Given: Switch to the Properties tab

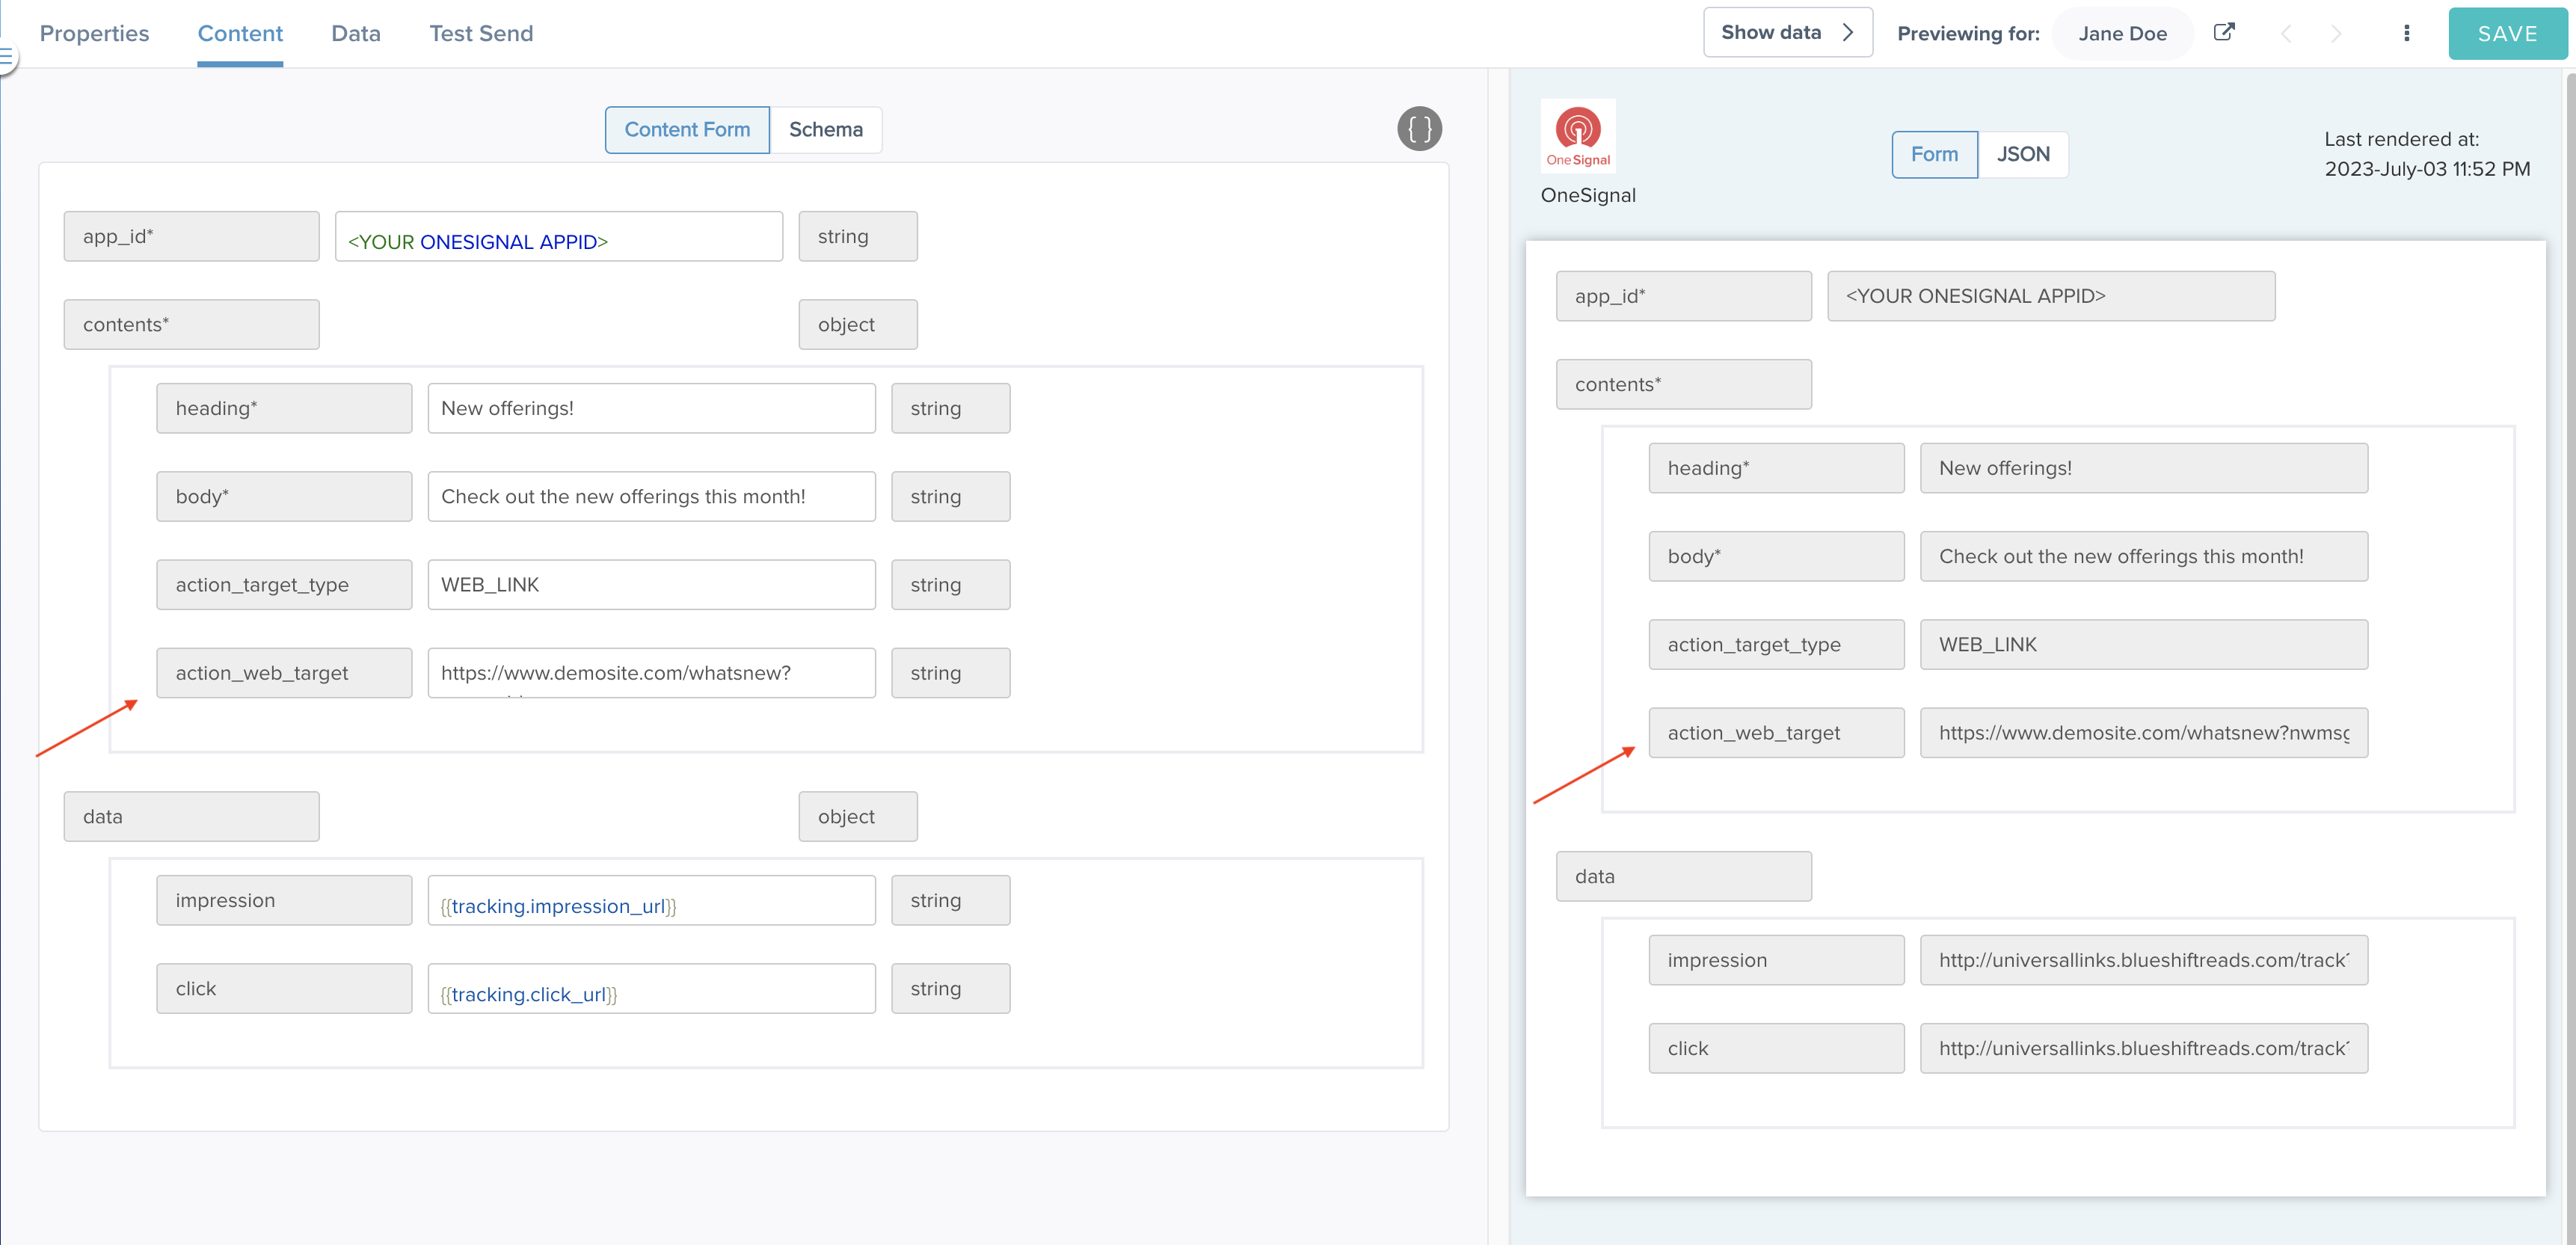Looking at the screenshot, I should tap(94, 33).
